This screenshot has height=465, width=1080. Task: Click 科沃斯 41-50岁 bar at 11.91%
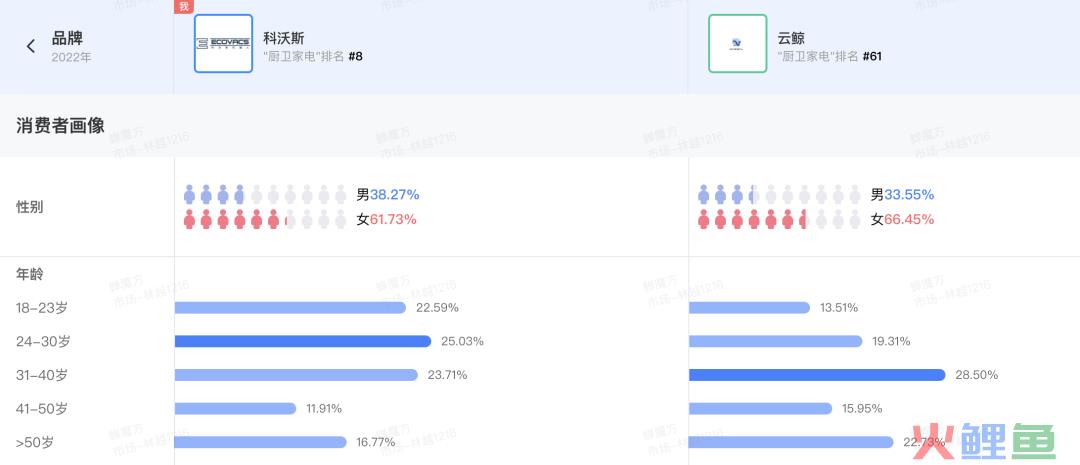tap(235, 409)
